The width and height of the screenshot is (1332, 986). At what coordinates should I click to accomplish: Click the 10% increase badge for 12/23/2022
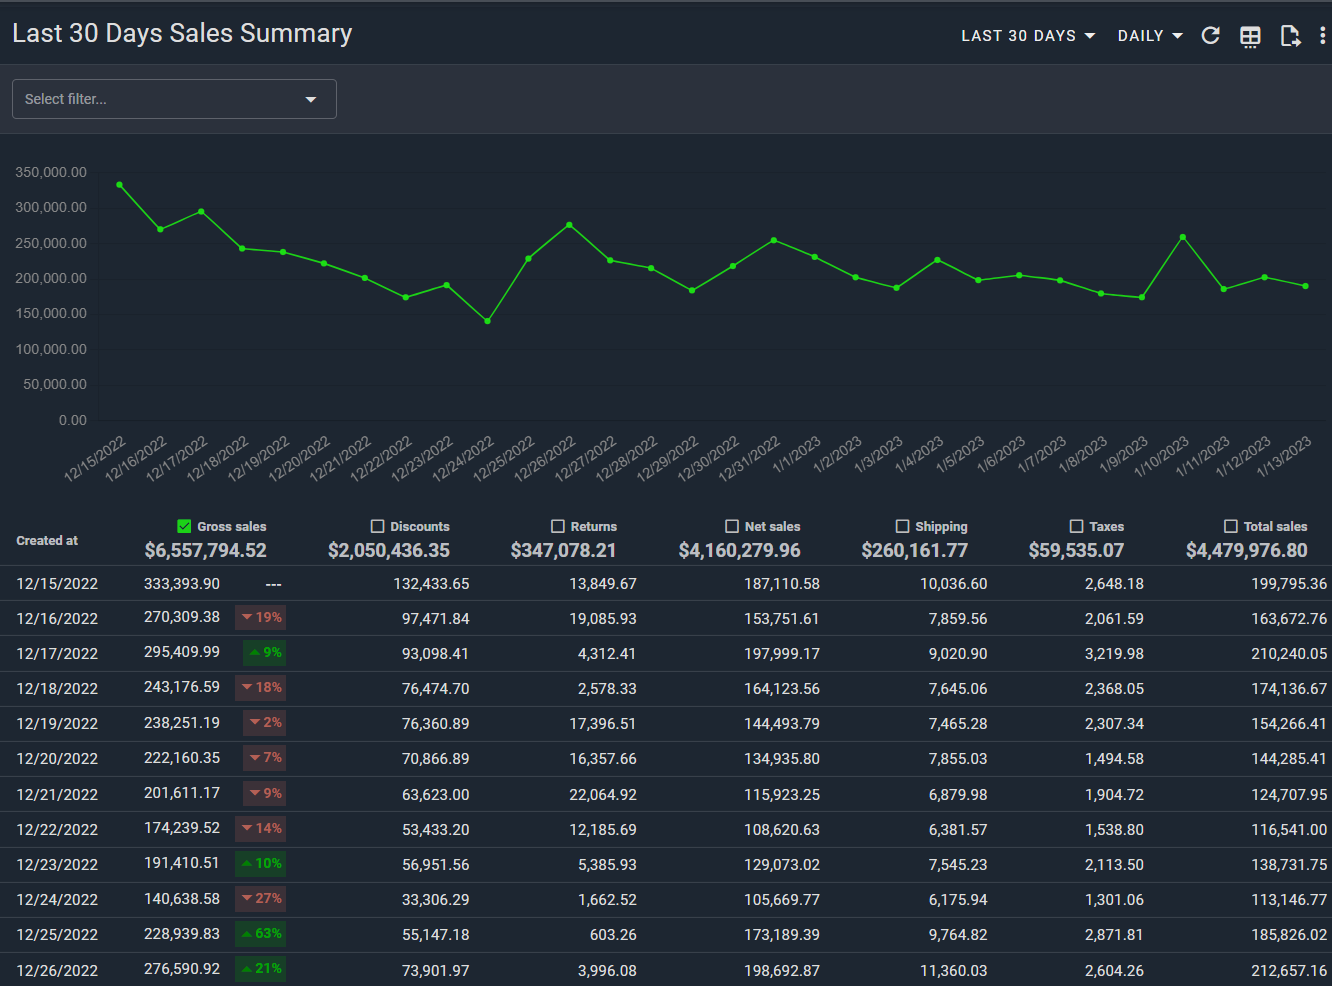[261, 863]
